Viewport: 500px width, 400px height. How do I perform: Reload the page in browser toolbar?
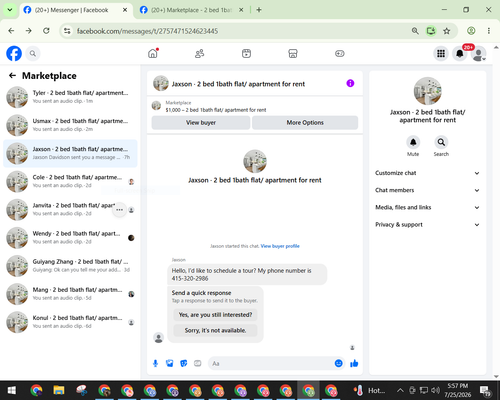point(46,31)
